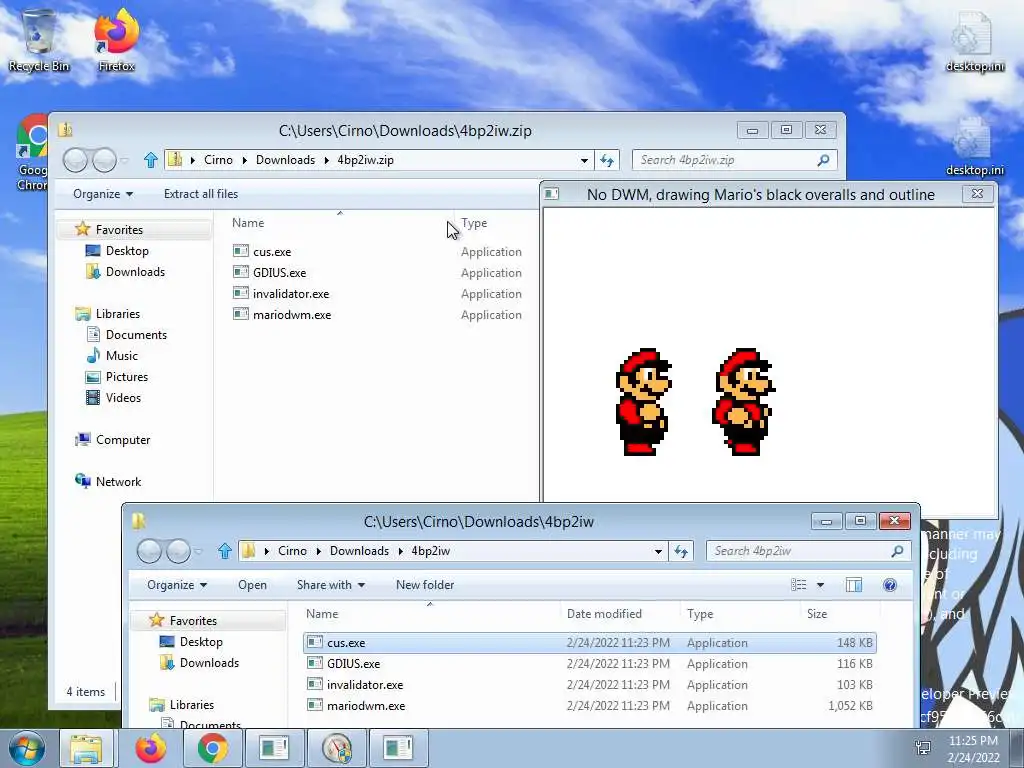Screen dimensions: 1024x768
Task: Expand the address history dropdown in the 4bp2iw folder window
Action: pyautogui.click(x=658, y=551)
